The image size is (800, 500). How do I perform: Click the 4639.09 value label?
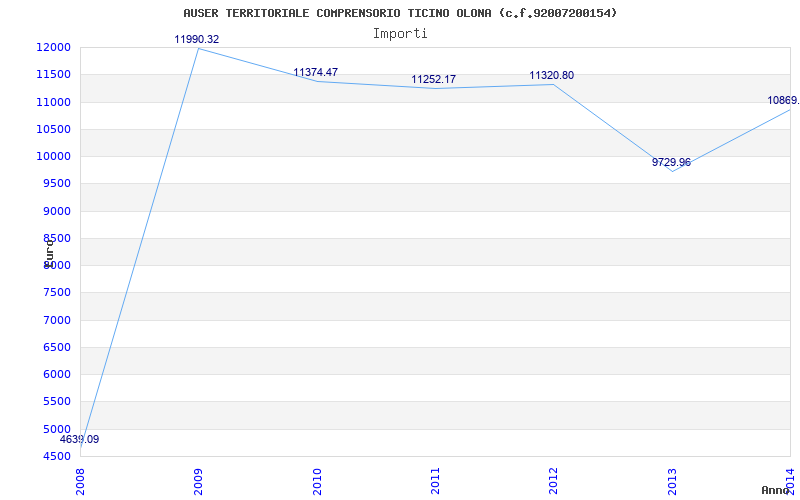tap(79, 439)
